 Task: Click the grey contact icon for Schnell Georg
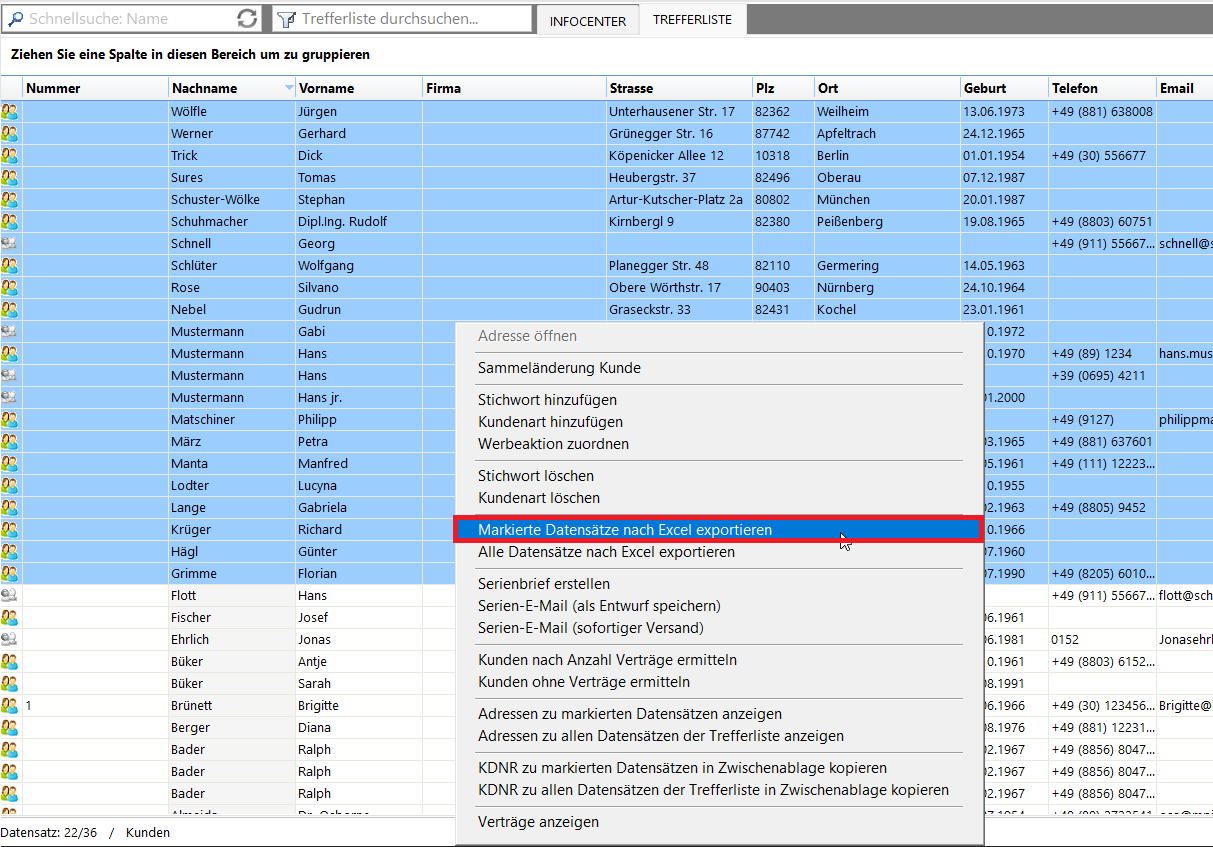click(x=10, y=244)
